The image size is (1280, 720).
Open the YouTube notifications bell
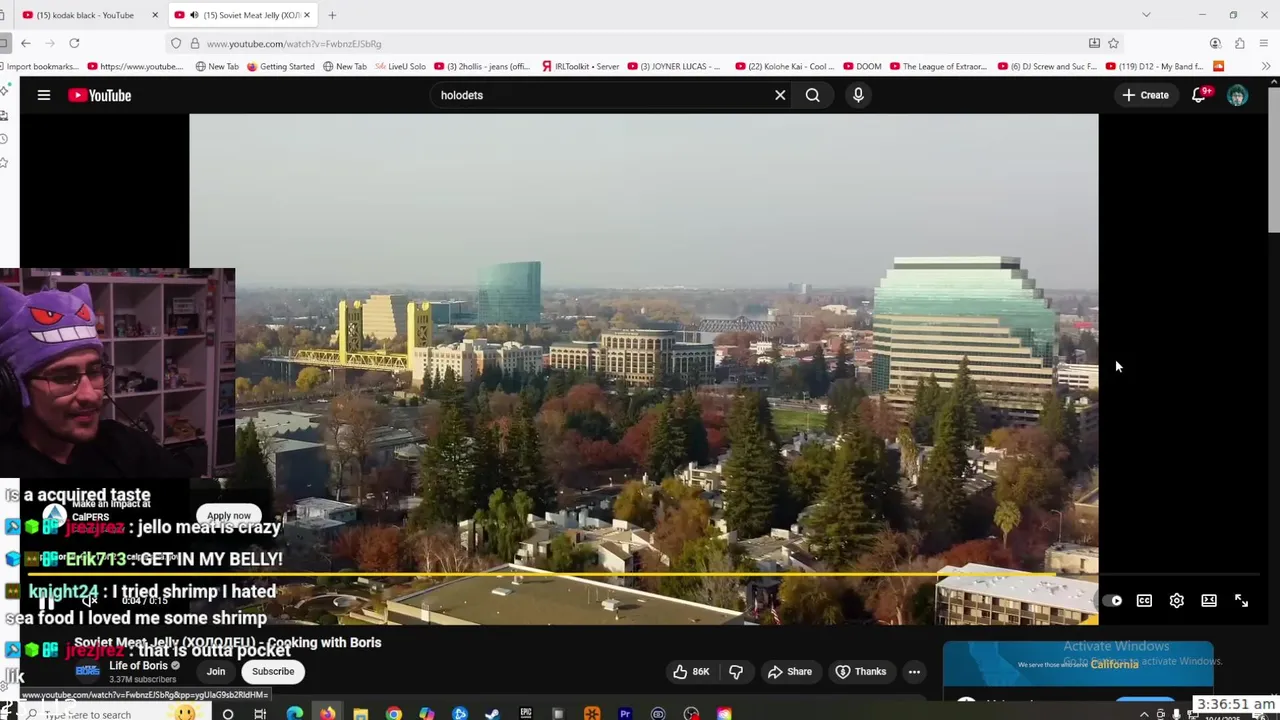[1199, 95]
